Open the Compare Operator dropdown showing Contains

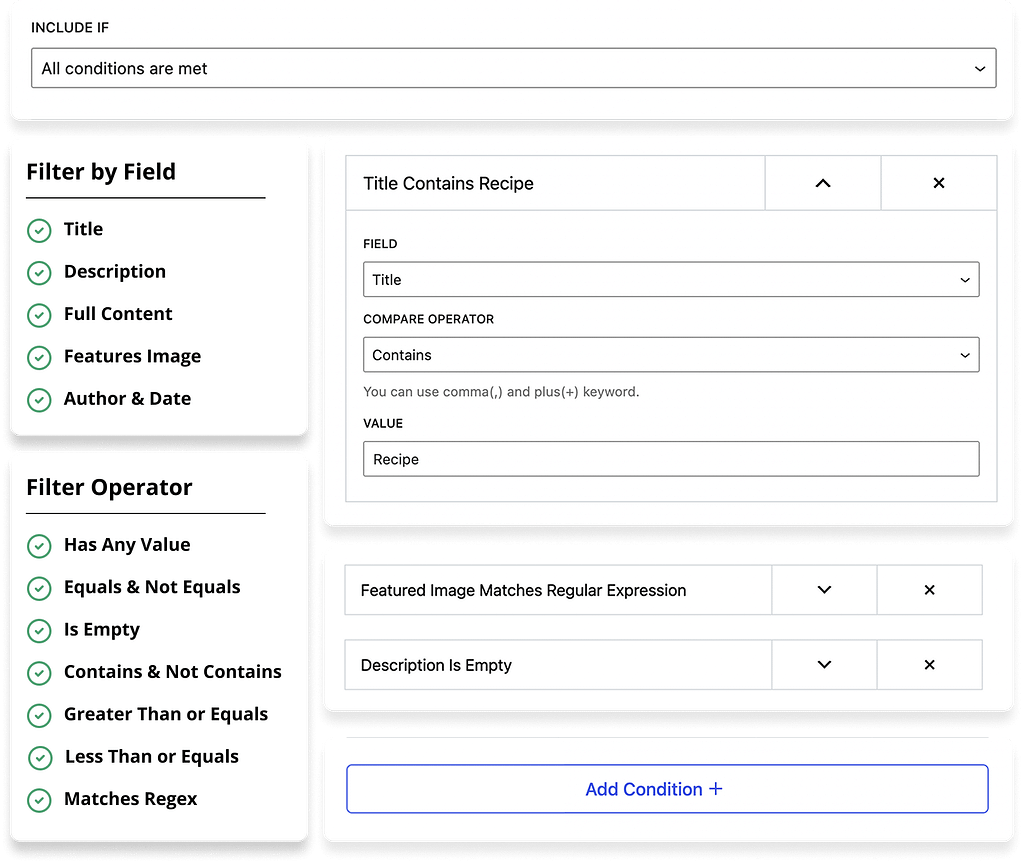click(671, 355)
